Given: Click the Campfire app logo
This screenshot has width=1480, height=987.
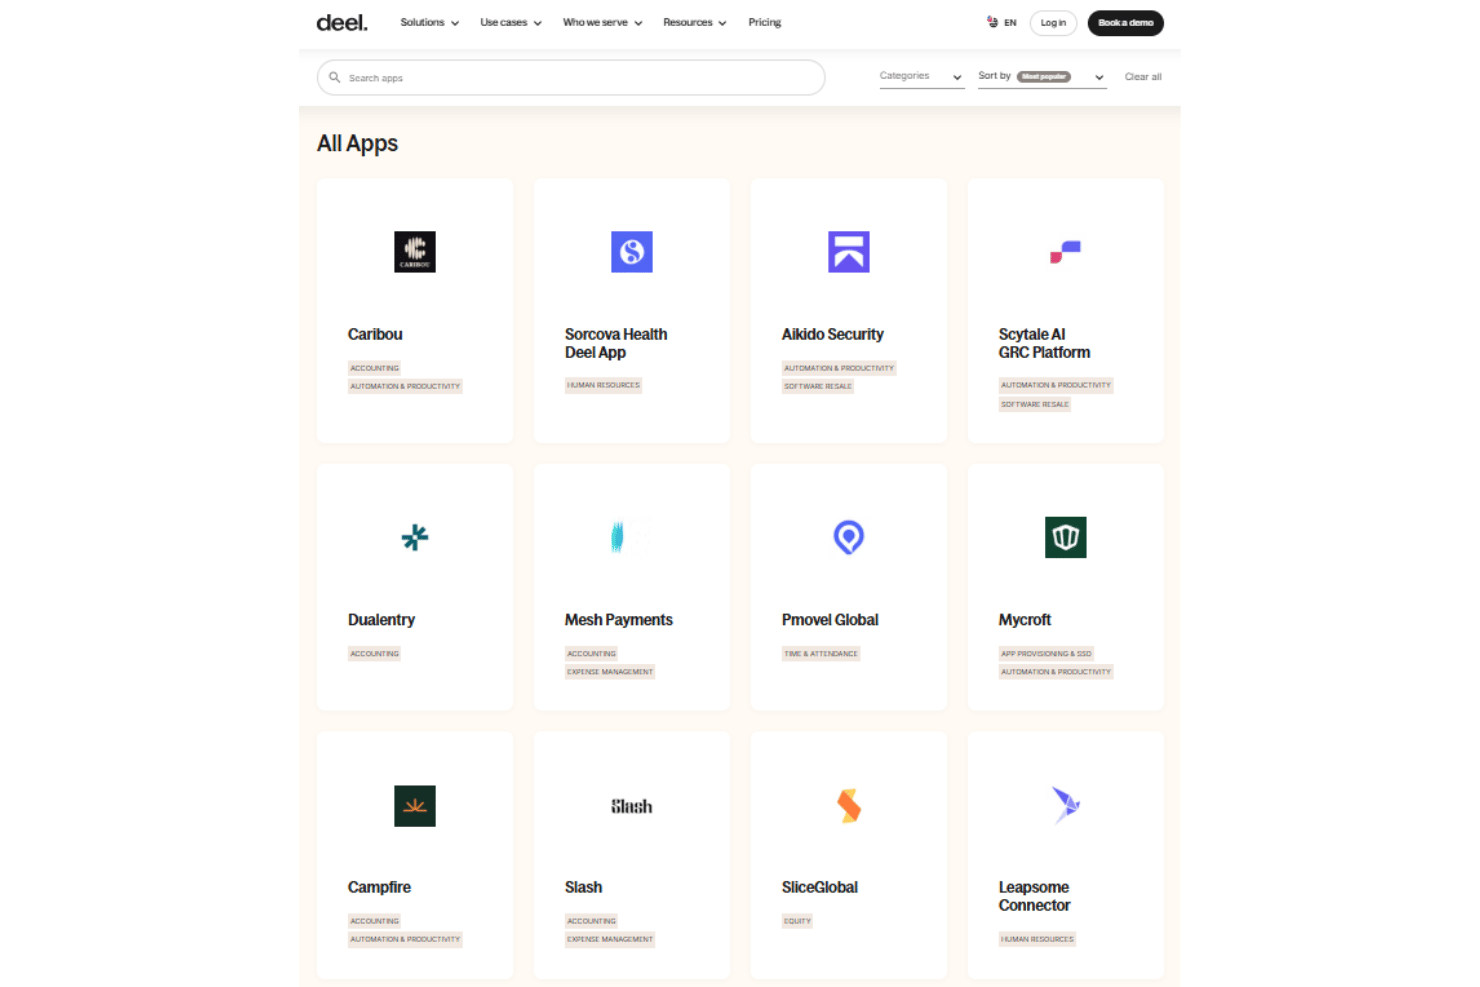Looking at the screenshot, I should pyautogui.click(x=415, y=806).
